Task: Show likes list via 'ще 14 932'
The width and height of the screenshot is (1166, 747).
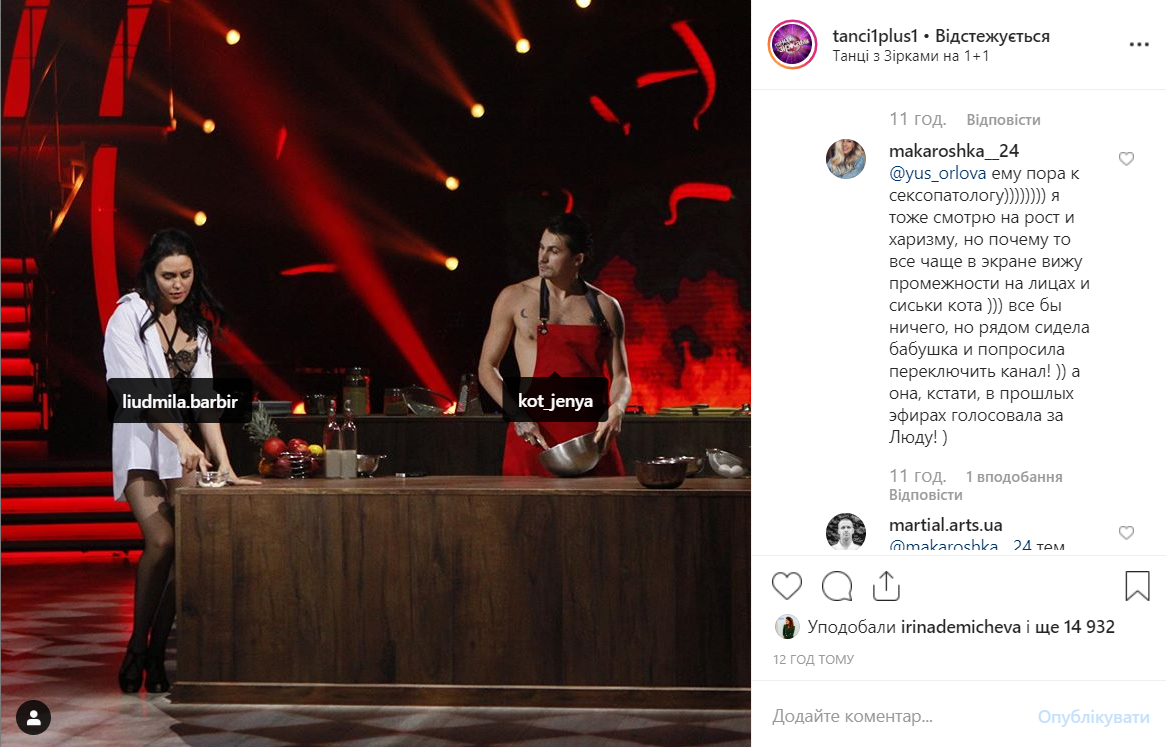Action: (x=1075, y=627)
